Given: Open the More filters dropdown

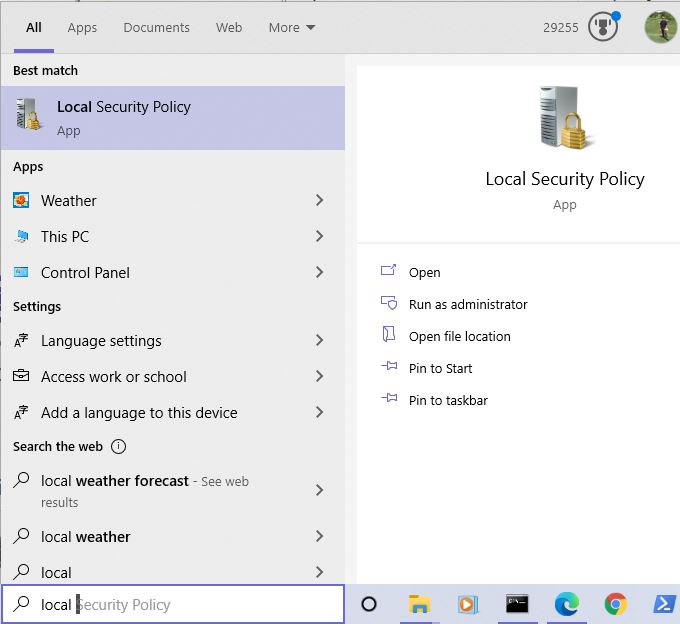Looking at the screenshot, I should pyautogui.click(x=291, y=27).
